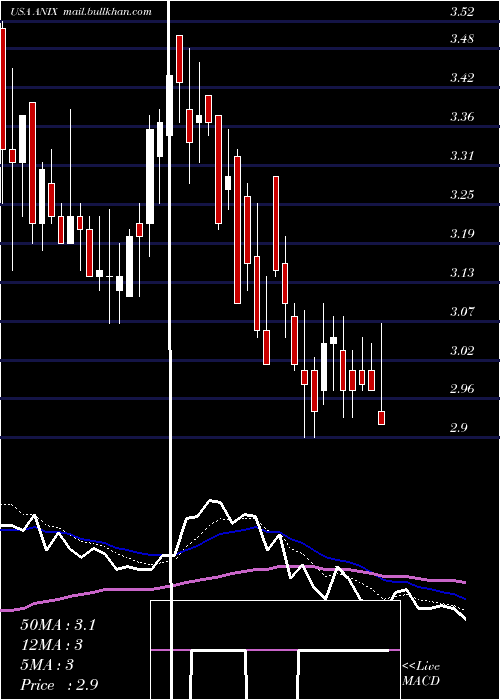Image resolution: width=500 pixels, height=700 pixels.
Task: Click the 'Price : 2.9' readout
Action: coord(59,685)
